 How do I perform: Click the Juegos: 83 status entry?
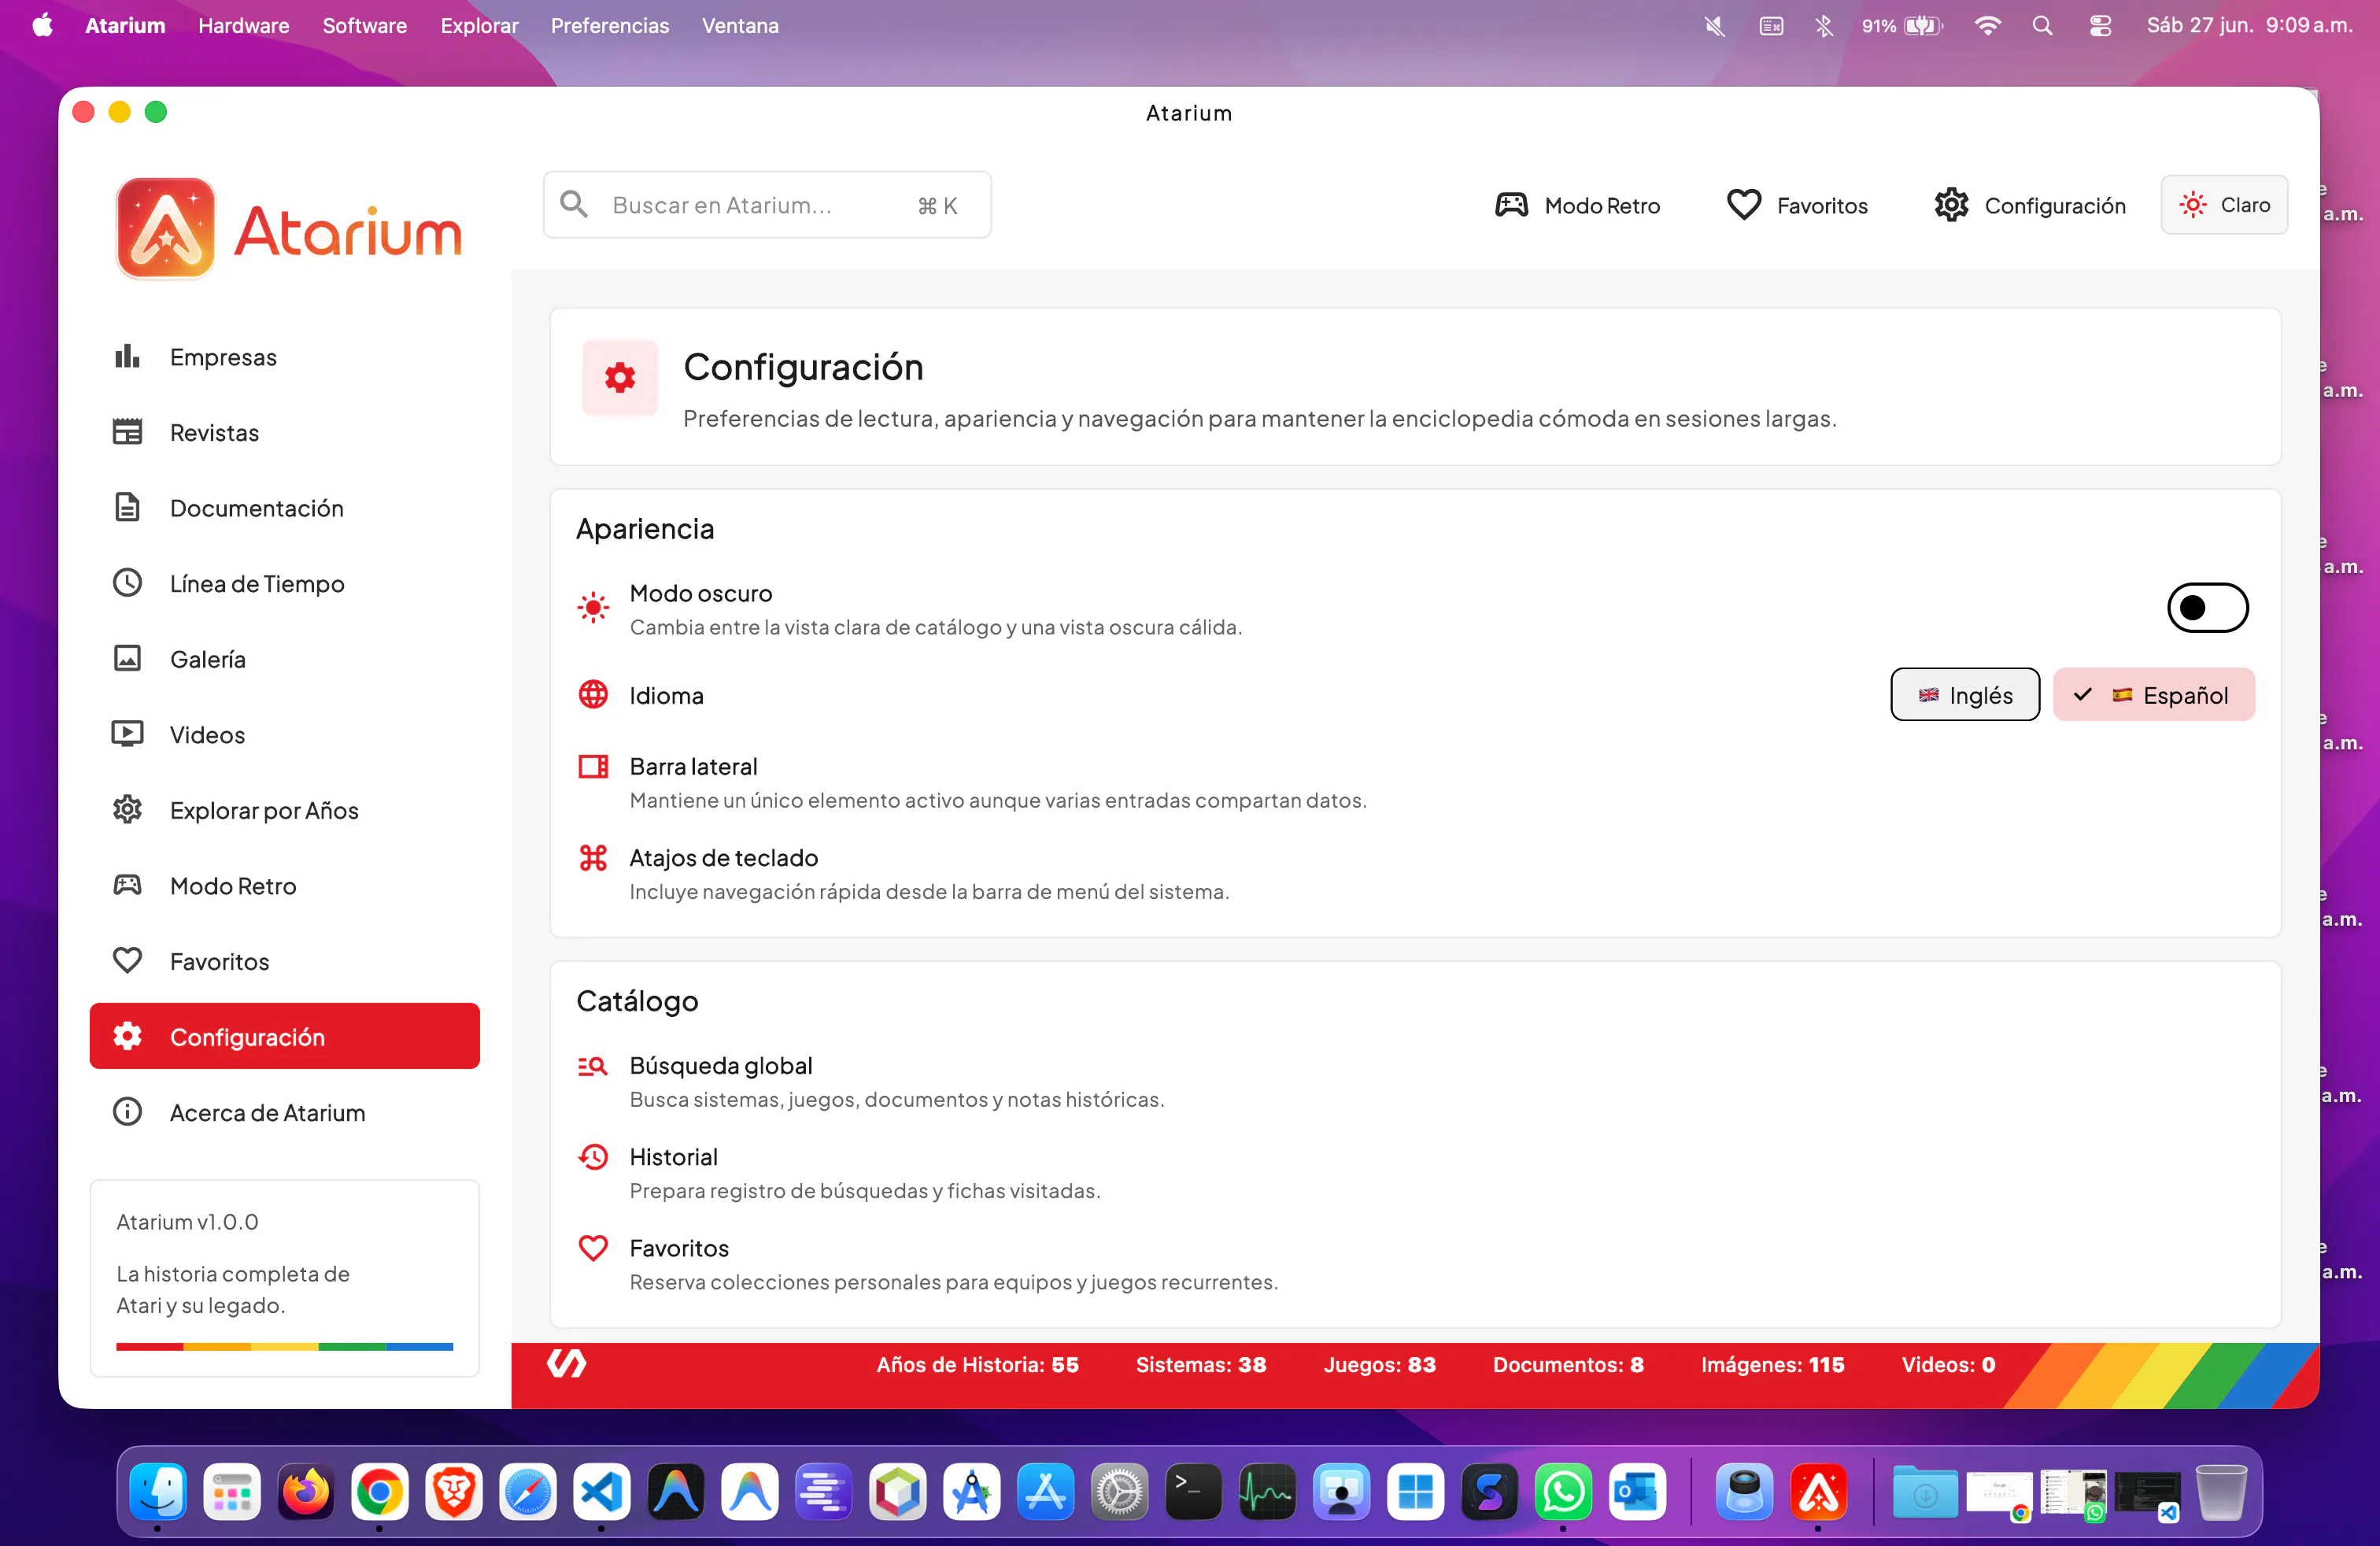(x=1379, y=1365)
